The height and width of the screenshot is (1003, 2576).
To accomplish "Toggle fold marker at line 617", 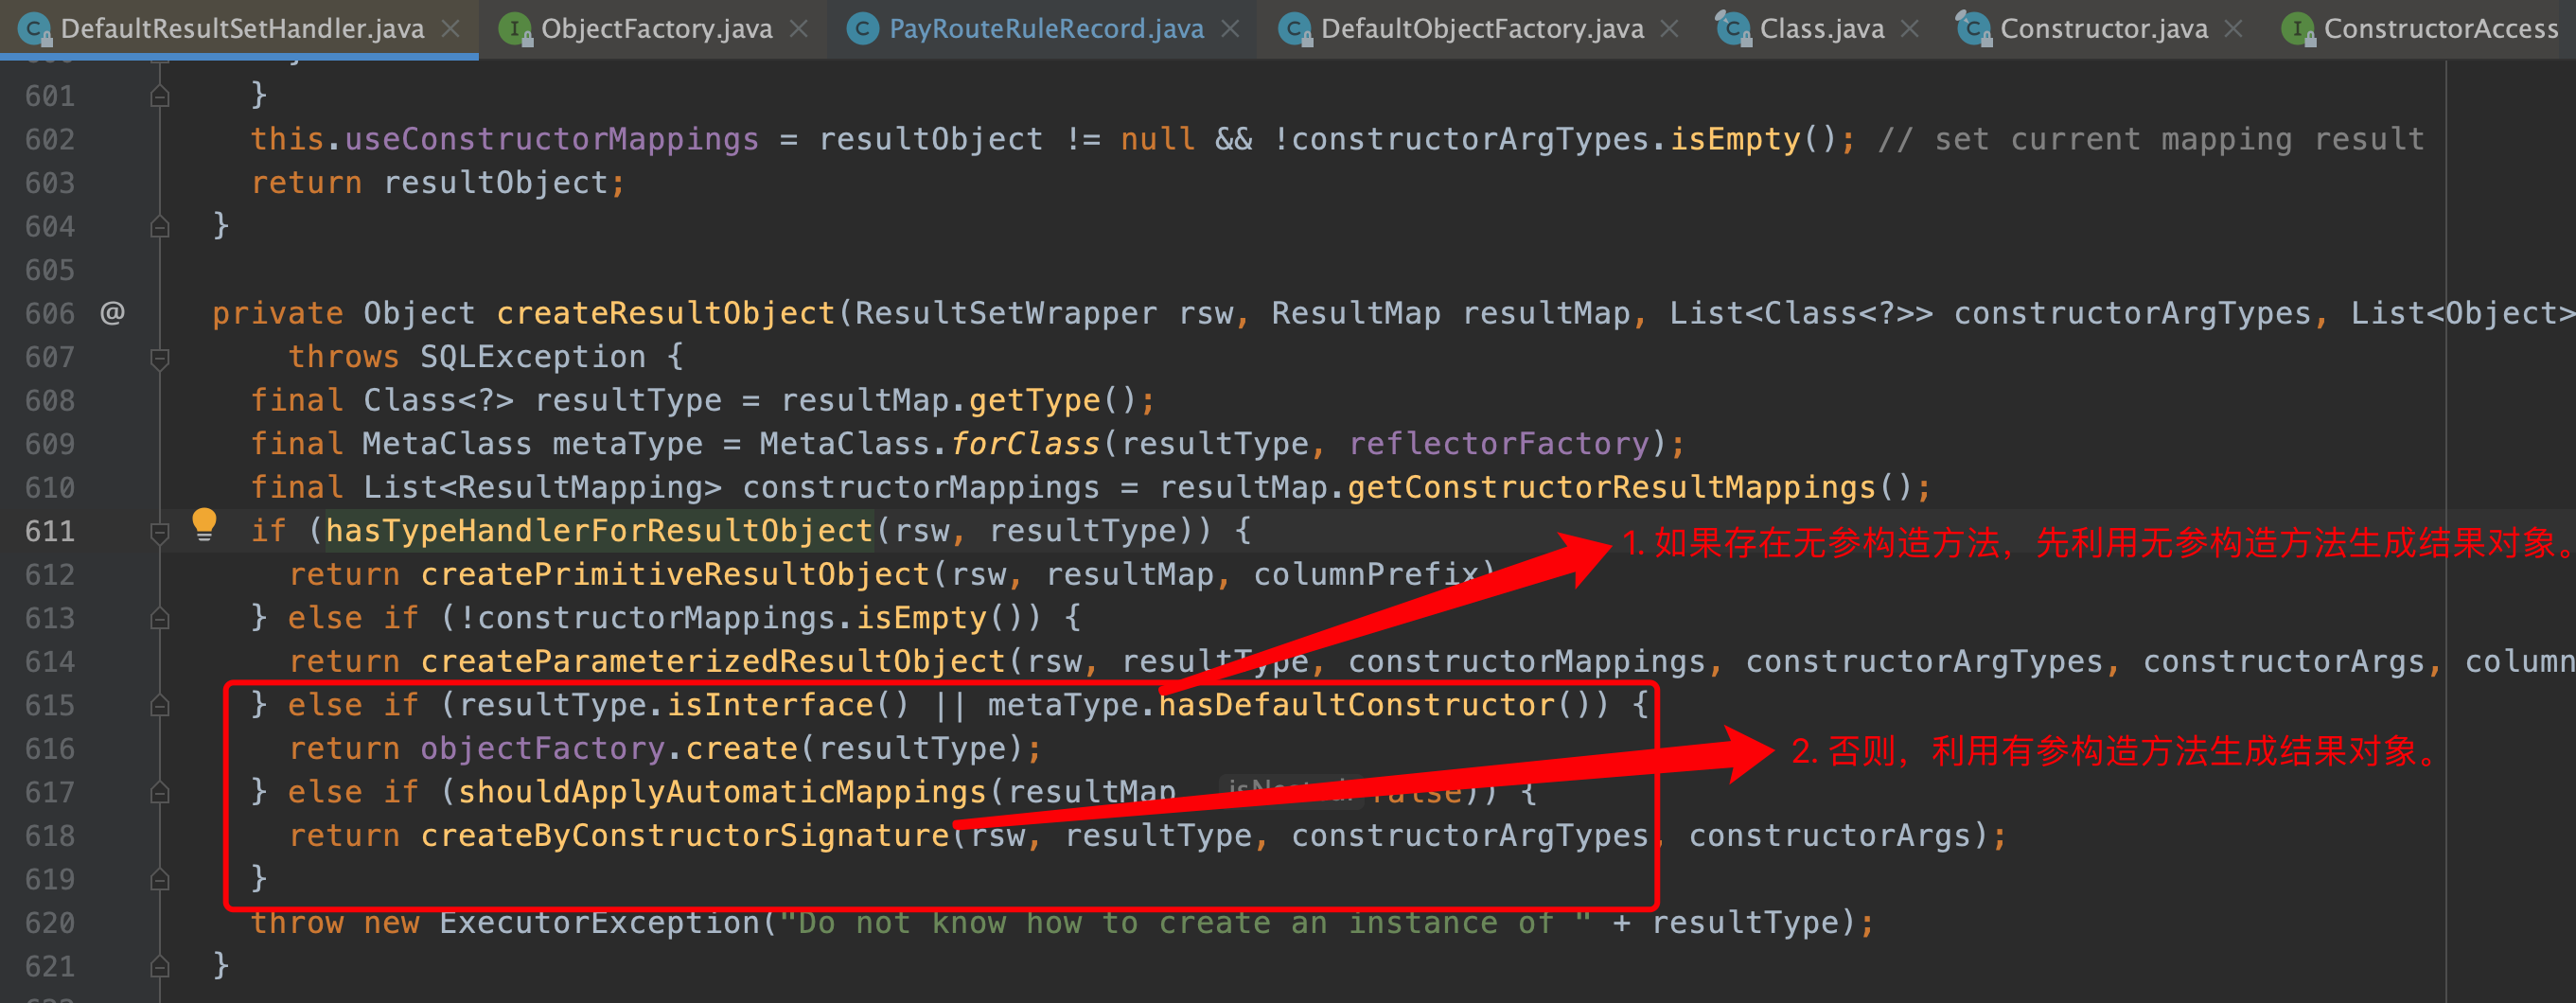I will point(159,793).
